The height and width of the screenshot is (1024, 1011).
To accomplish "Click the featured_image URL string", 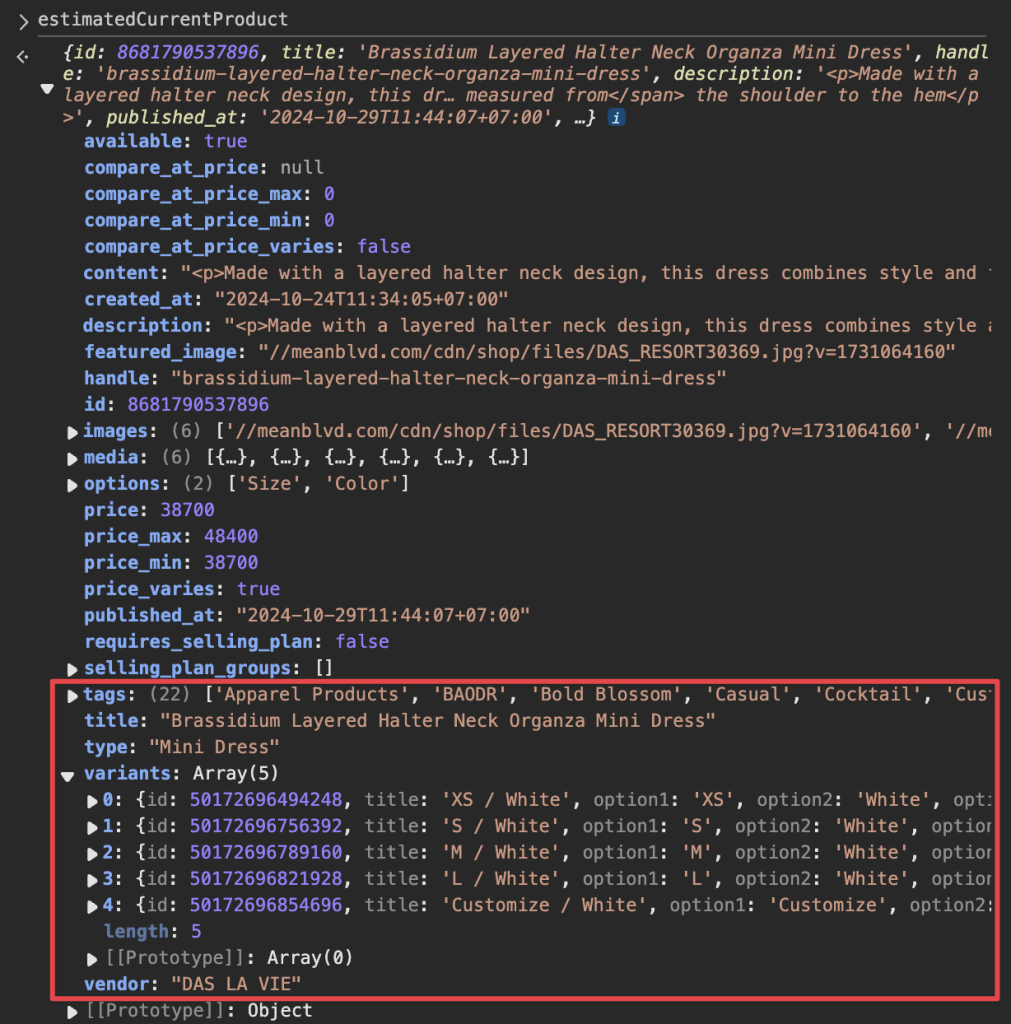I will [x=607, y=352].
